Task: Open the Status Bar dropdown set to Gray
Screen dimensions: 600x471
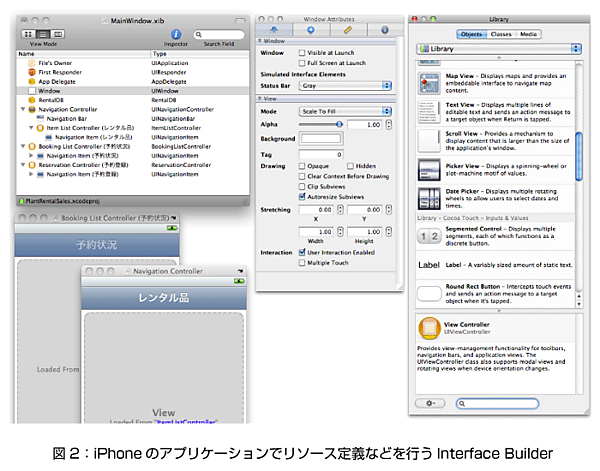Action: coord(345,86)
